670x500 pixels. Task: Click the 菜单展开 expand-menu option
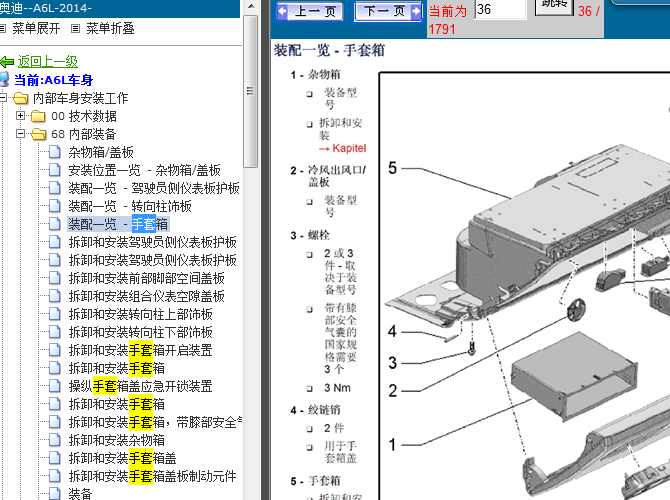(36, 29)
